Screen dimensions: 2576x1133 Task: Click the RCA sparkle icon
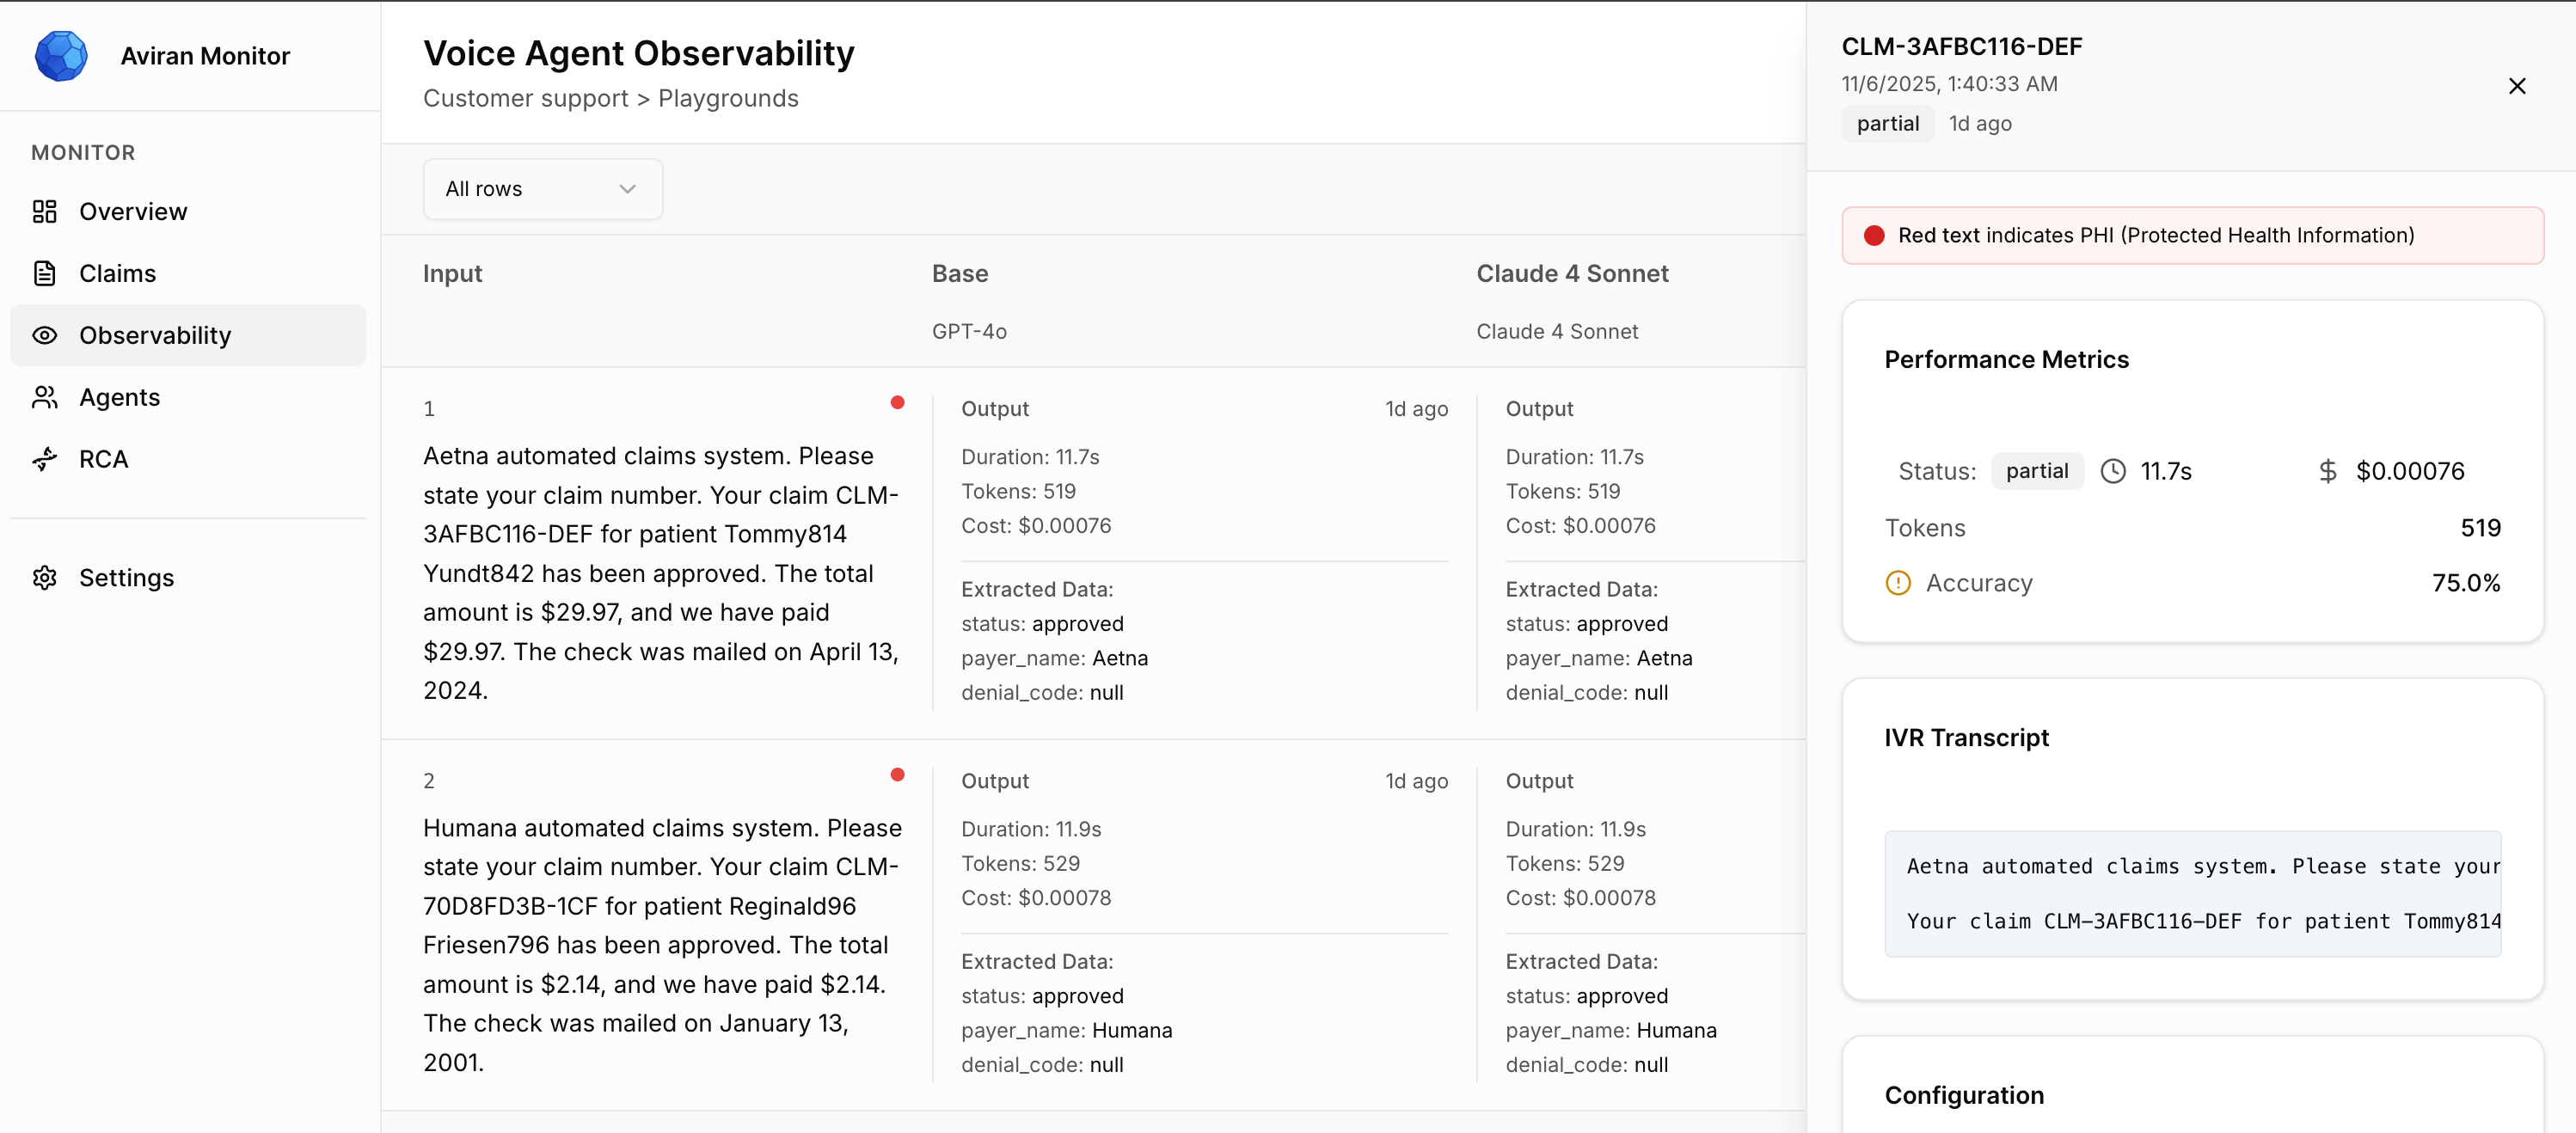coord(45,459)
